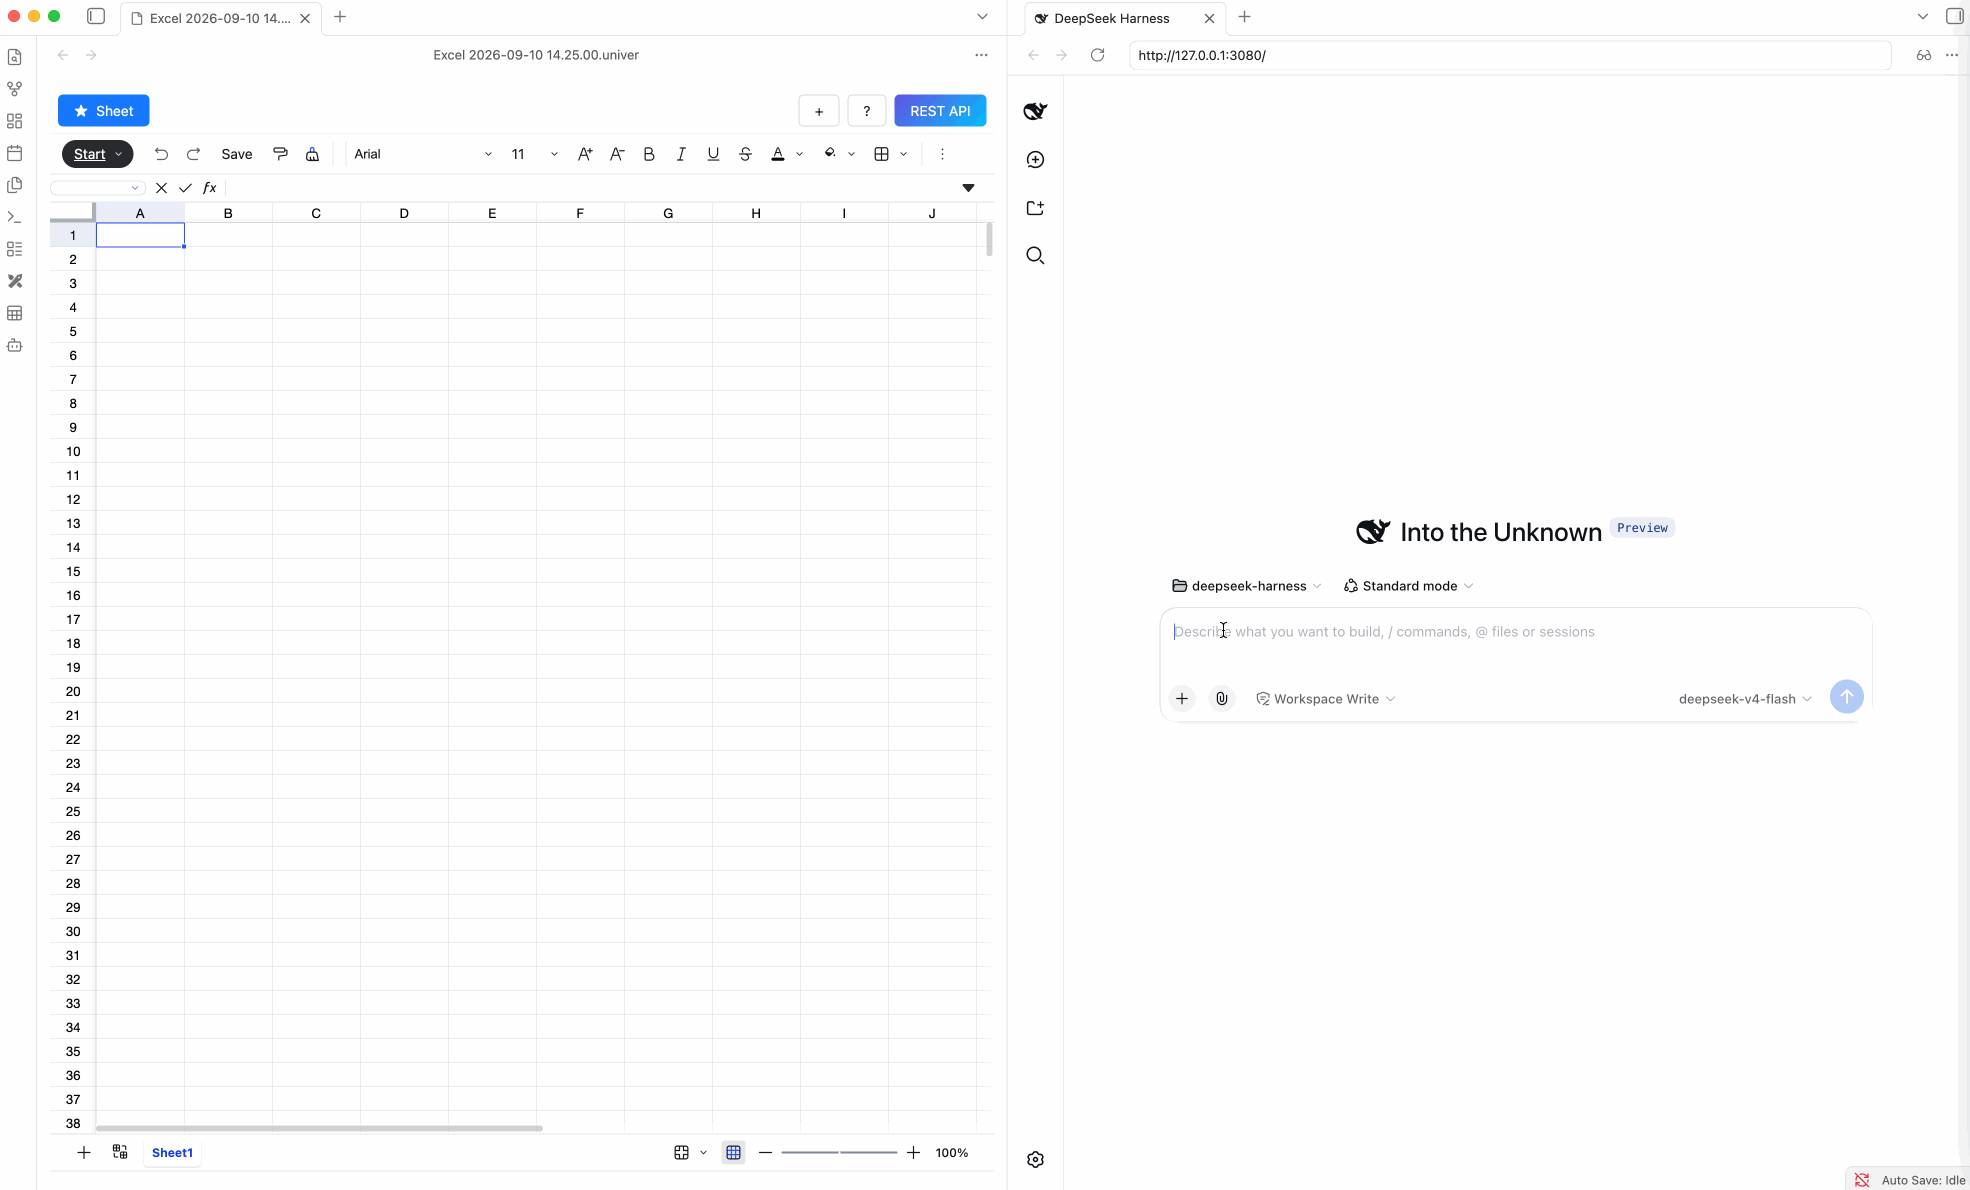Image resolution: width=1970 pixels, height=1190 pixels.
Task: Open the Arial font family dropdown
Action: (x=423, y=154)
